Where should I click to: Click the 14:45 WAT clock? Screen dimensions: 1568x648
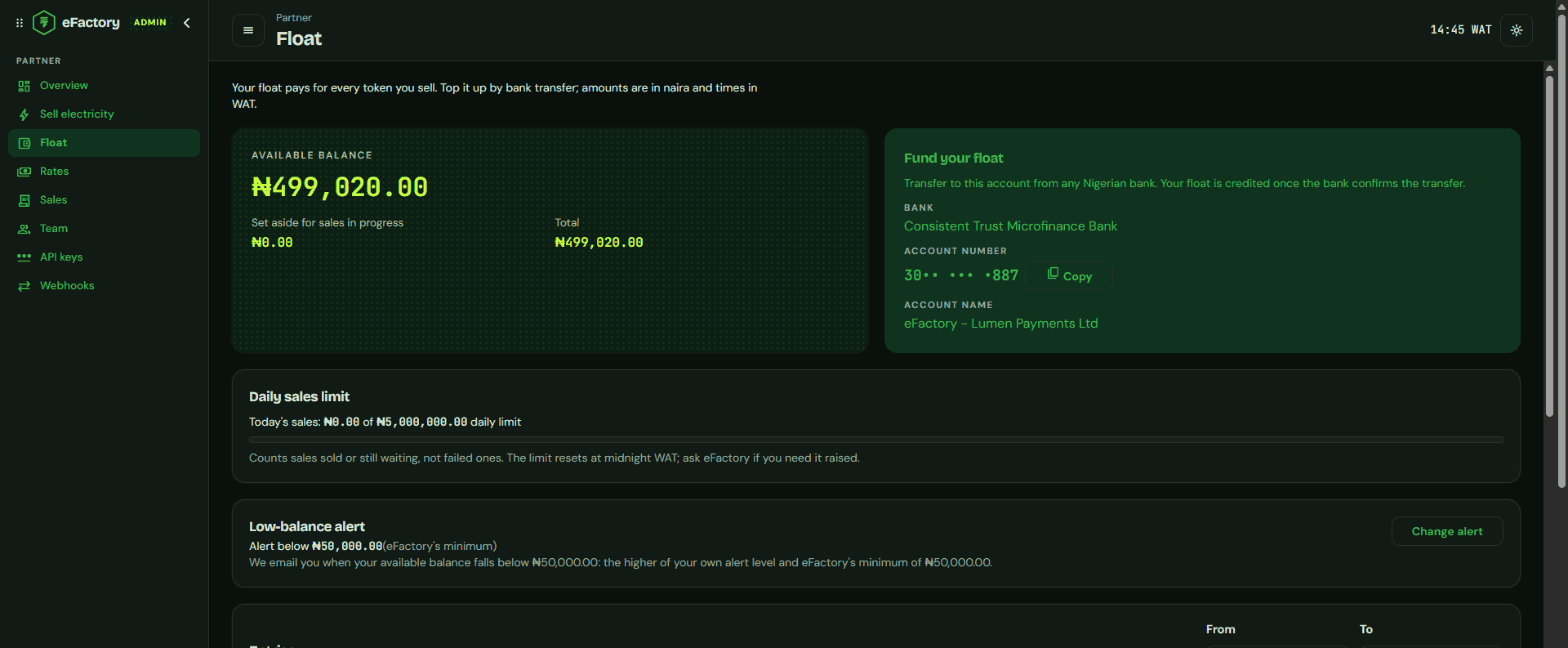coord(1460,30)
